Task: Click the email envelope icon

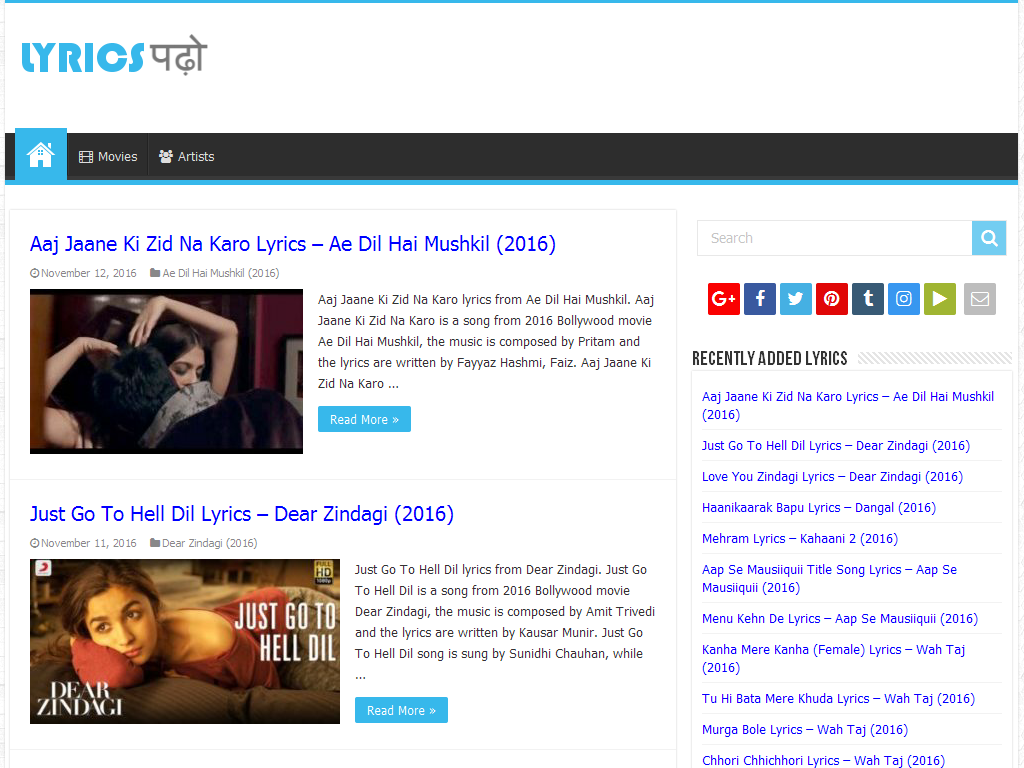Action: pyautogui.click(x=980, y=299)
